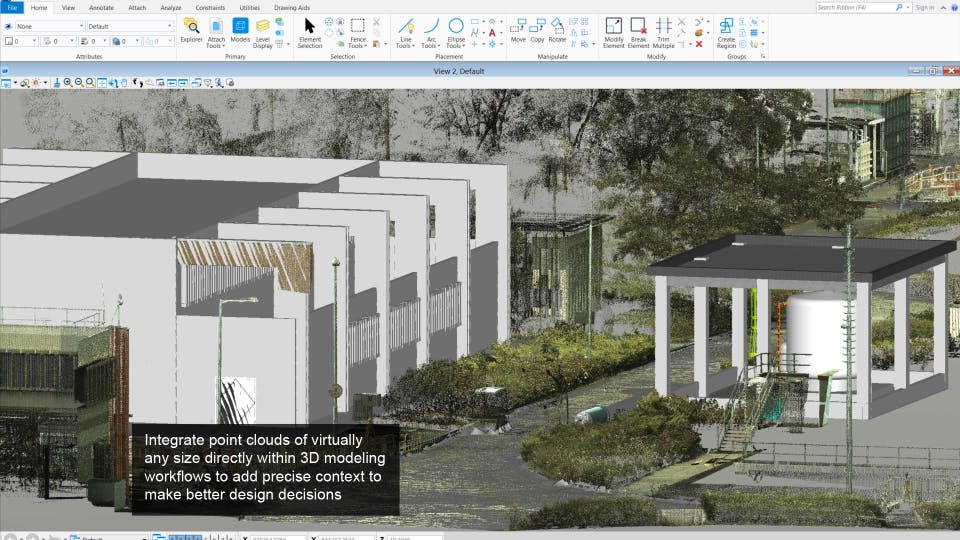Screen dimensions: 960x540
Task: Open the Attach Tools menu
Action: pos(216,33)
